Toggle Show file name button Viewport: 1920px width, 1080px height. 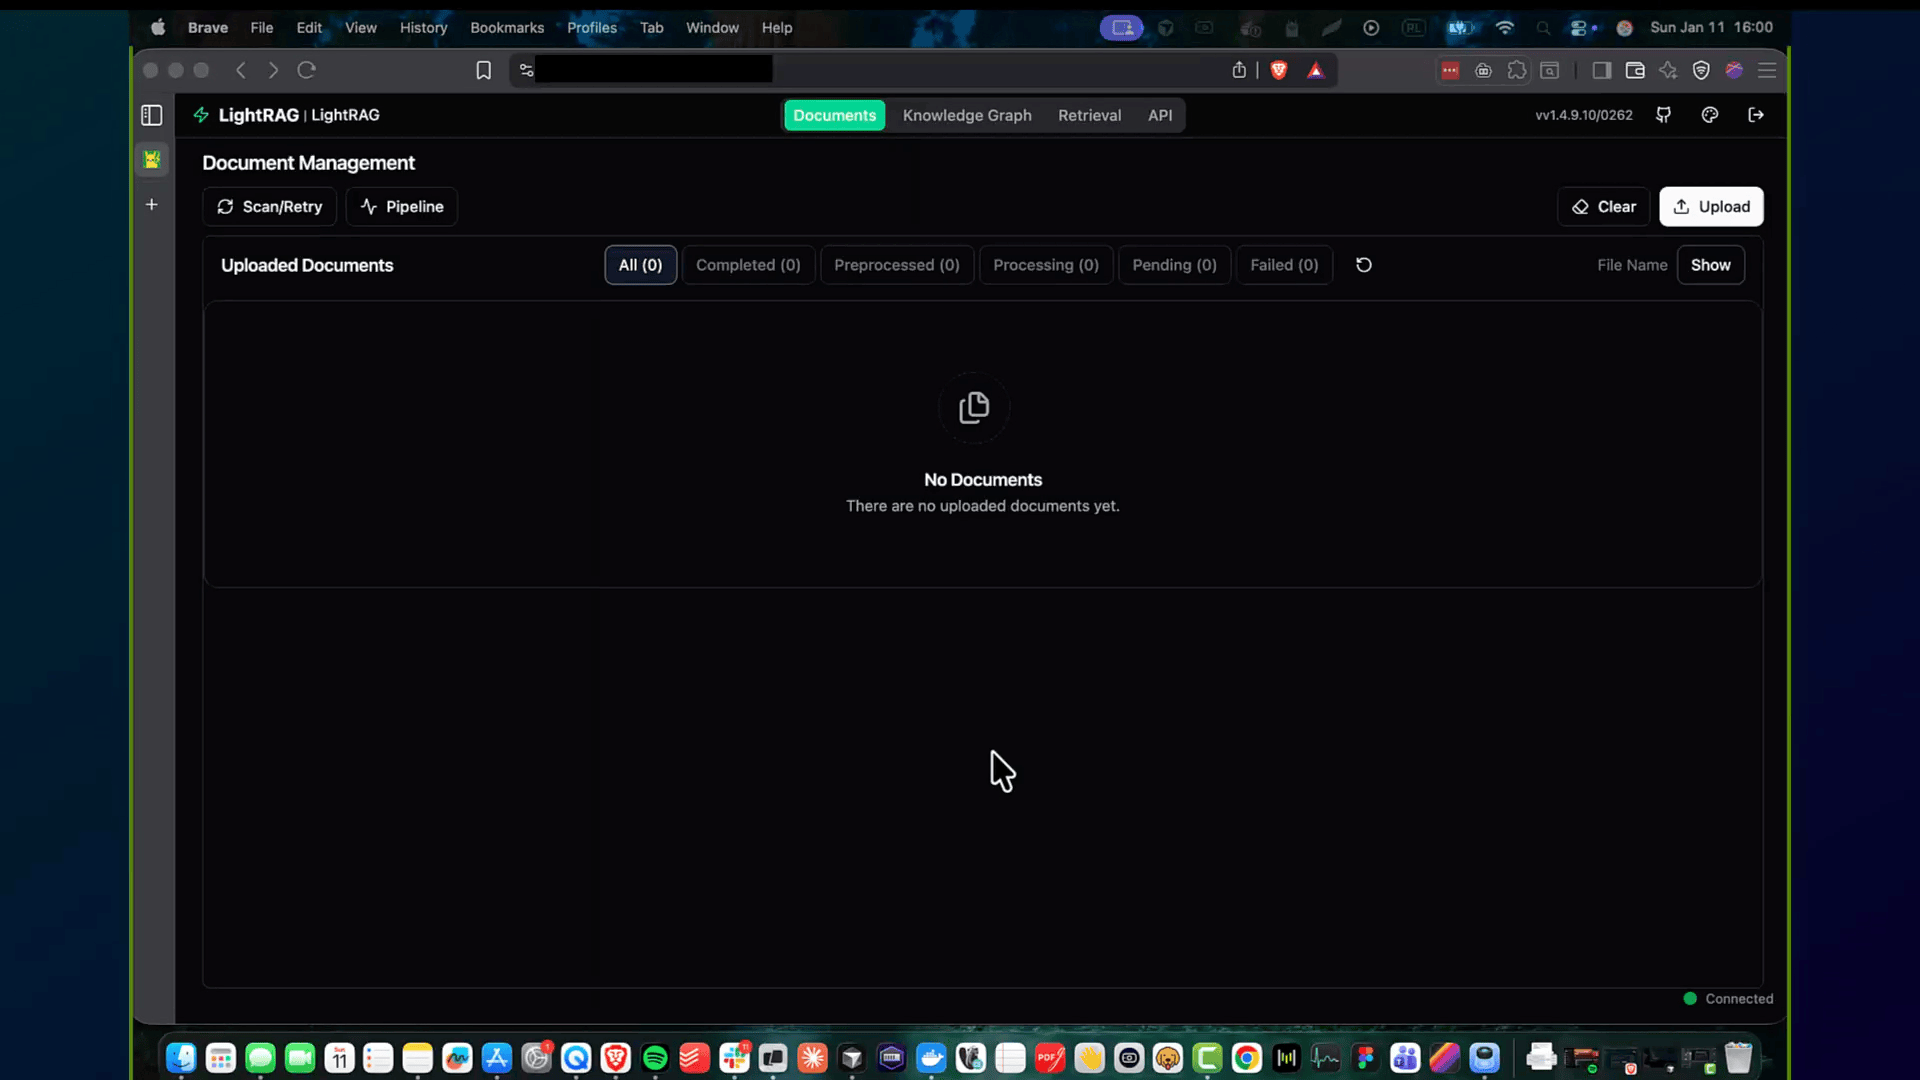coord(1710,265)
